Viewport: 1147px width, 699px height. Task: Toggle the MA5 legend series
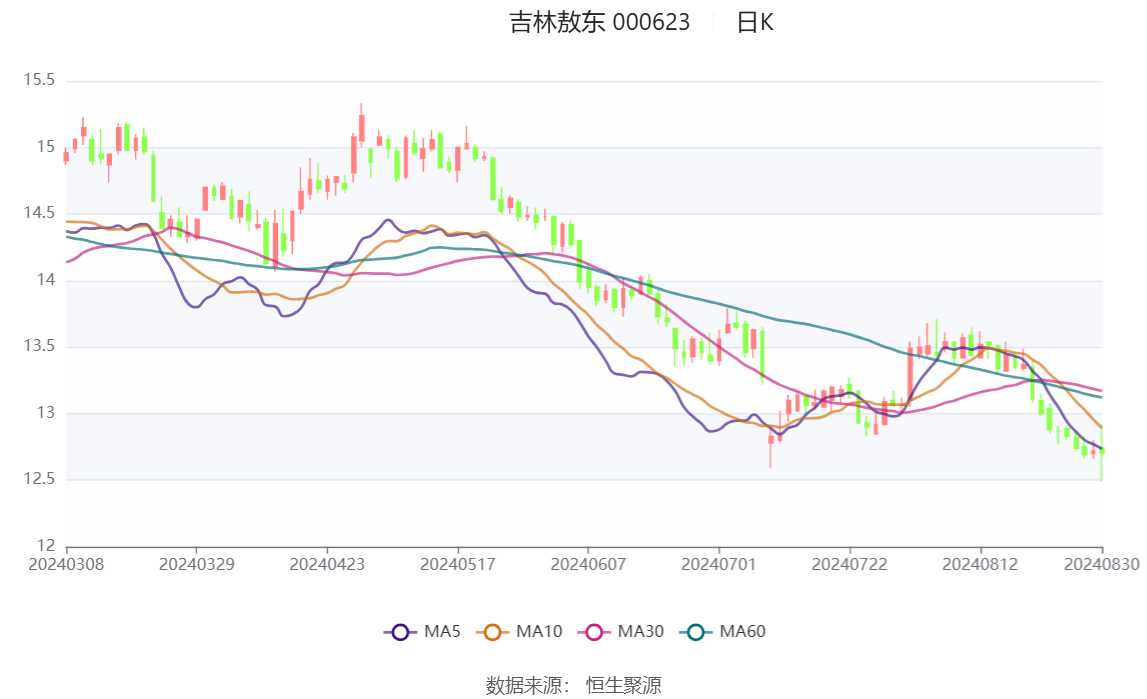[x=422, y=632]
